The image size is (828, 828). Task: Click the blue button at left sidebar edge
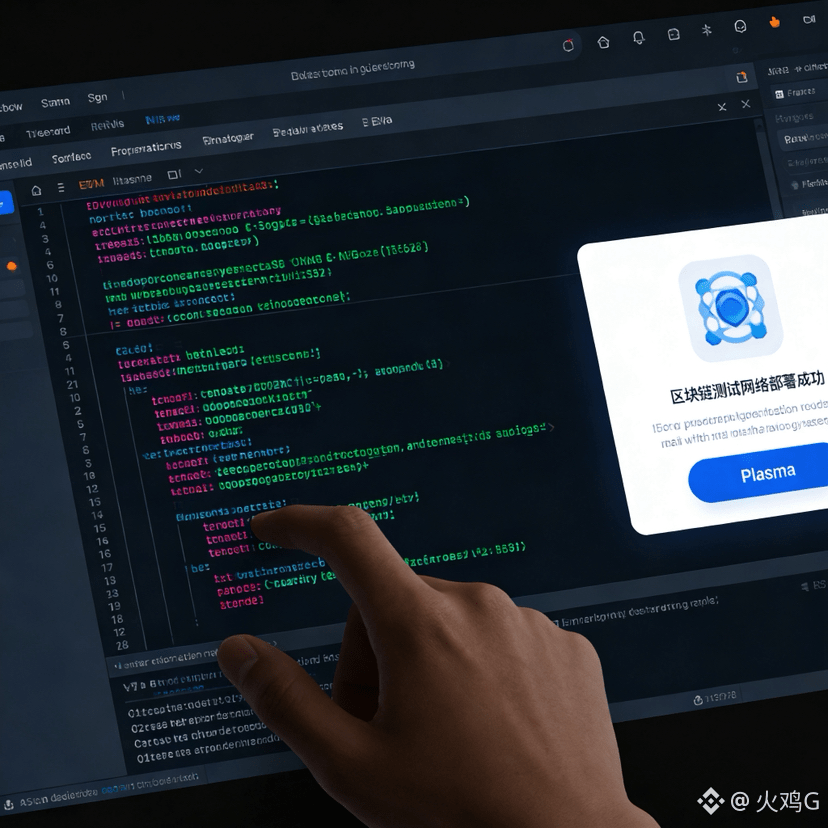tap(5, 203)
